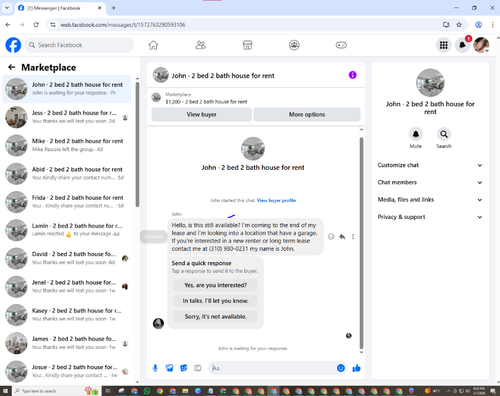This screenshot has width=500, height=396.
Task: Open Task View in the taskbar
Action: coord(108,391)
